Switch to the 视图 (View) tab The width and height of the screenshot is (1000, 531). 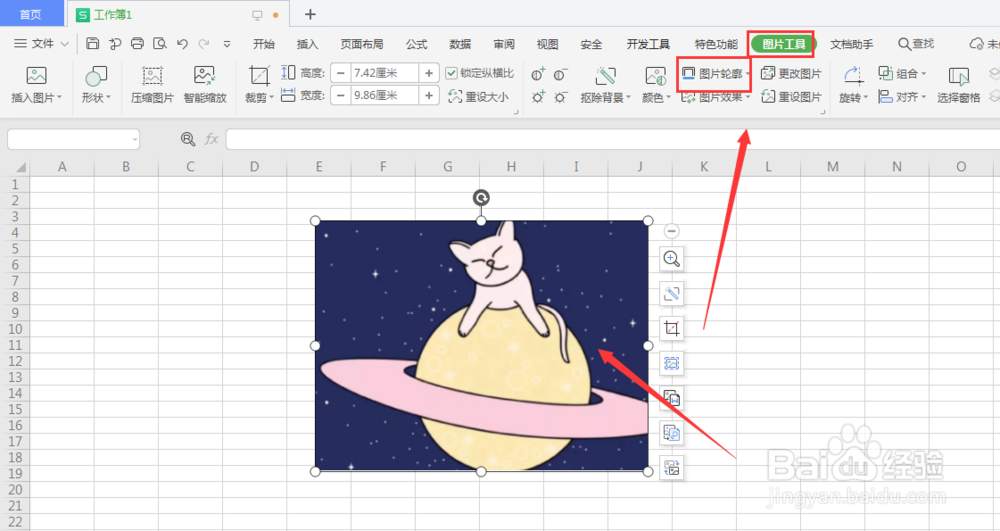tap(547, 44)
